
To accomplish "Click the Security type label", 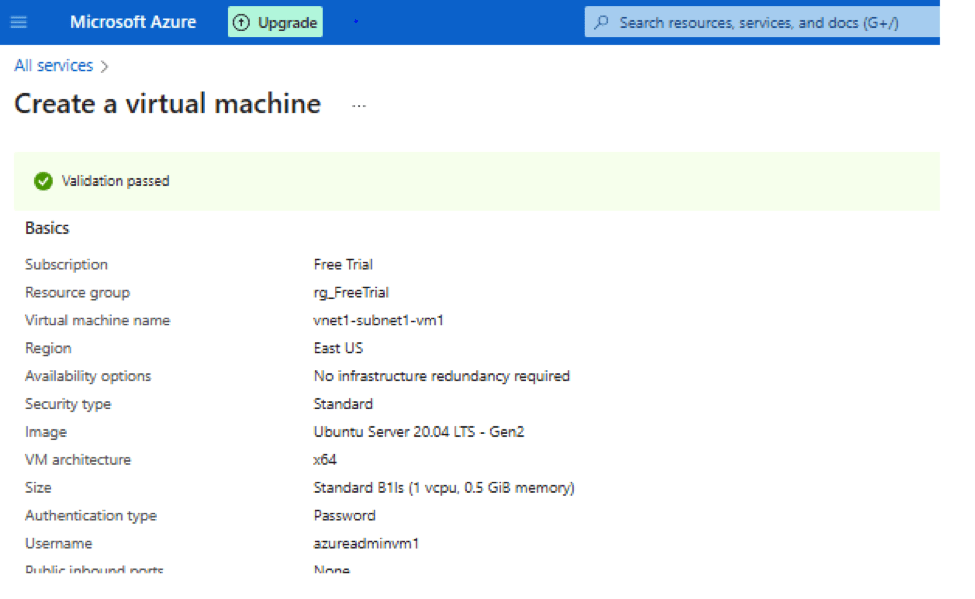I will pyautogui.click(x=68, y=404).
